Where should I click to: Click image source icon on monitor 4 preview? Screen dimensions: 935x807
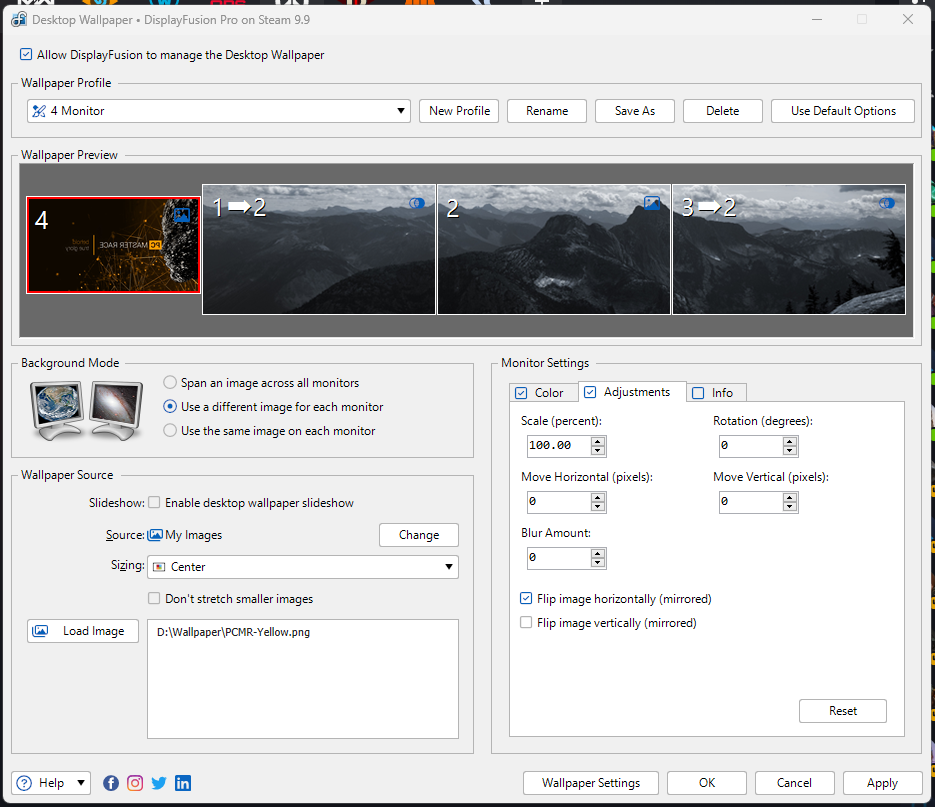point(181,214)
